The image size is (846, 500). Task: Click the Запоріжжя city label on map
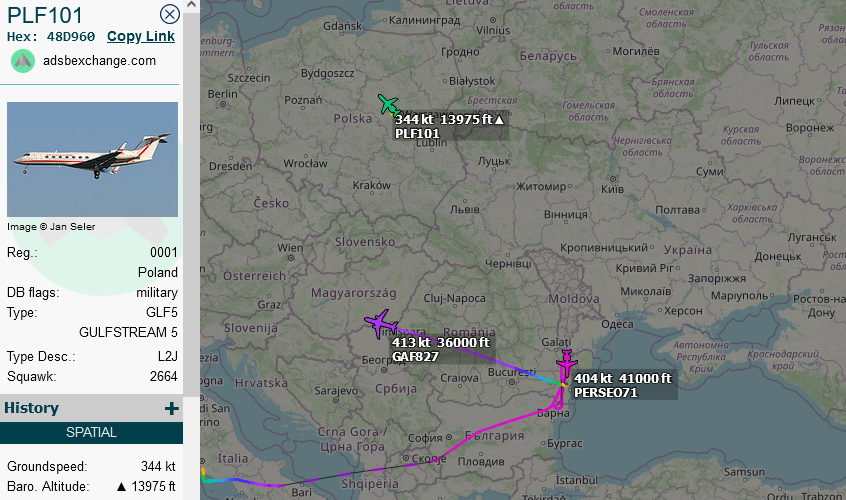pyautogui.click(x=717, y=278)
